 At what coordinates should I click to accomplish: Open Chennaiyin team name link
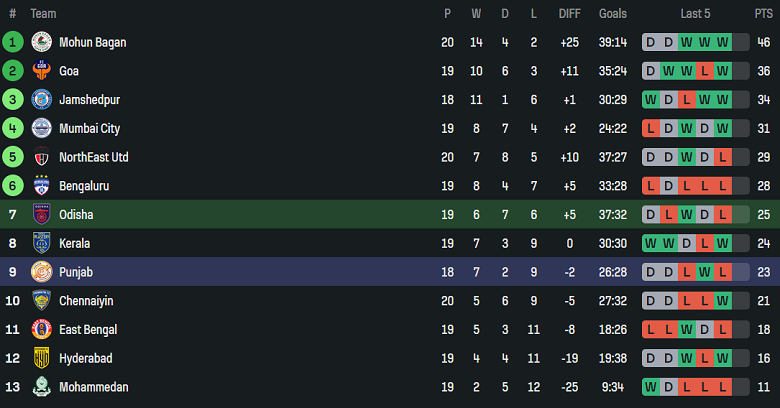pyautogui.click(x=88, y=301)
